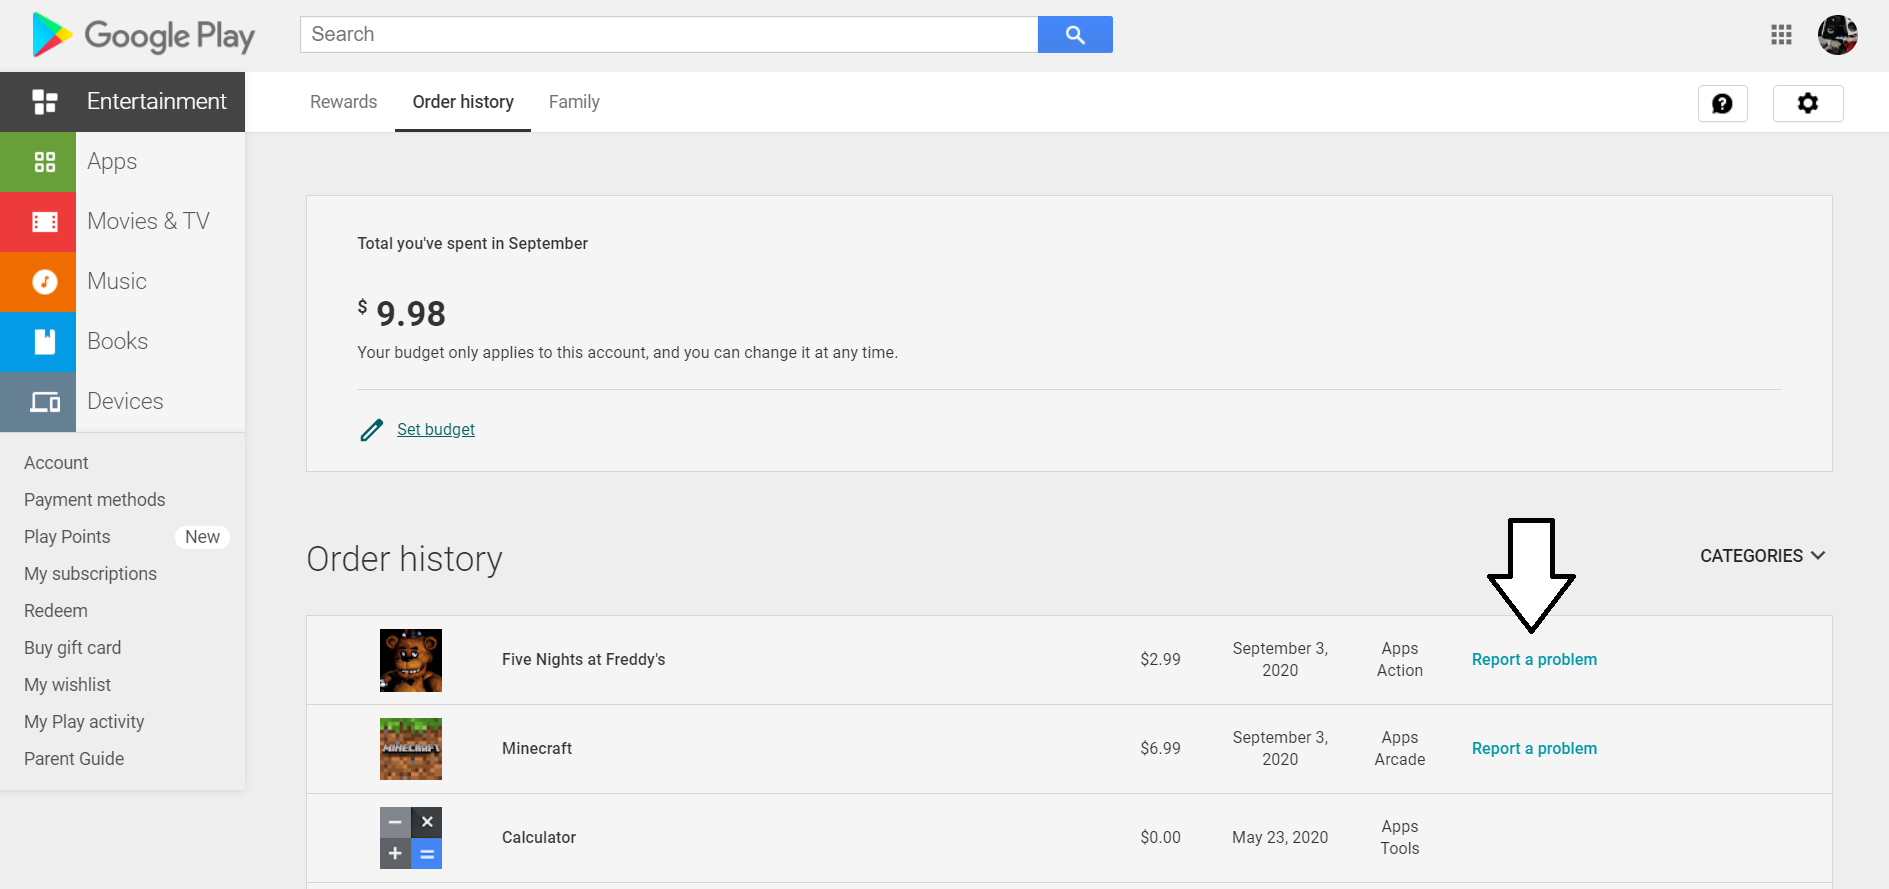Open the Redeem link
Screen dimensions: 1889x889
click(56, 611)
